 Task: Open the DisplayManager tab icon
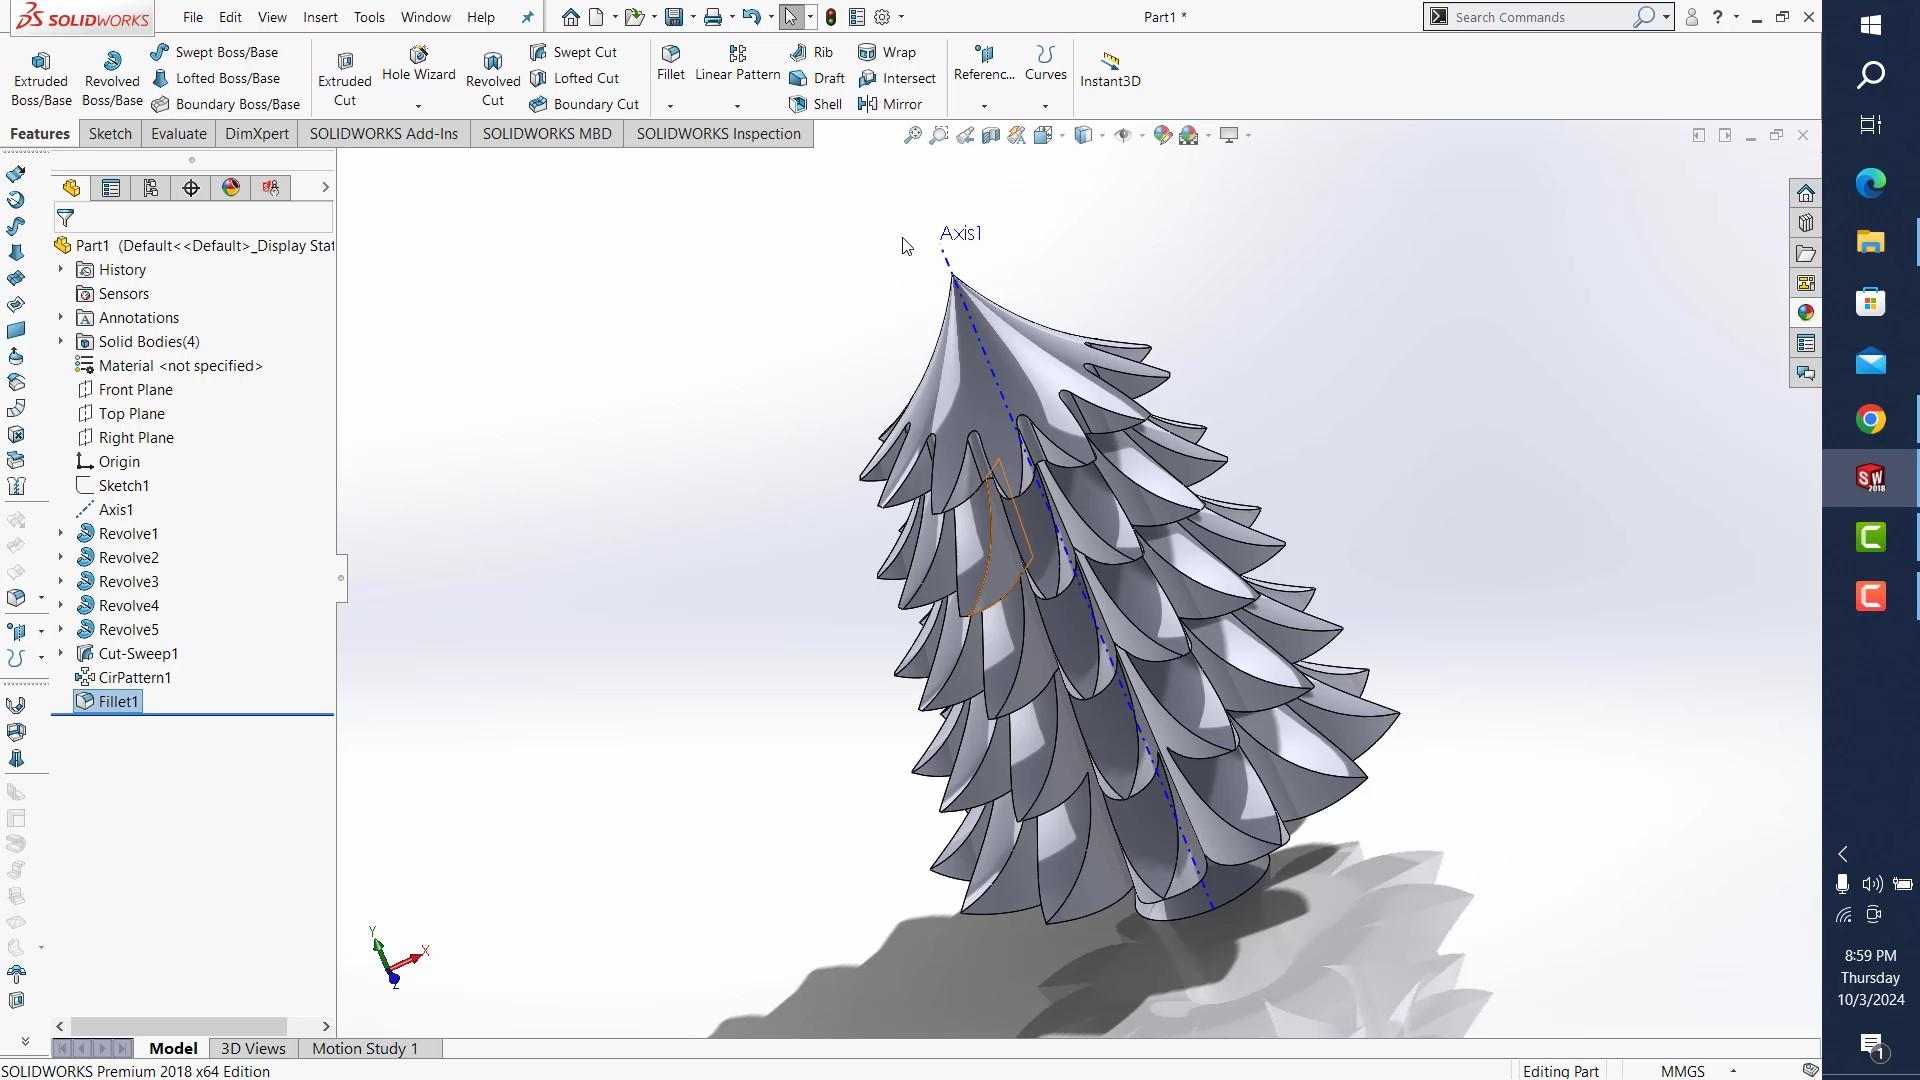click(231, 188)
